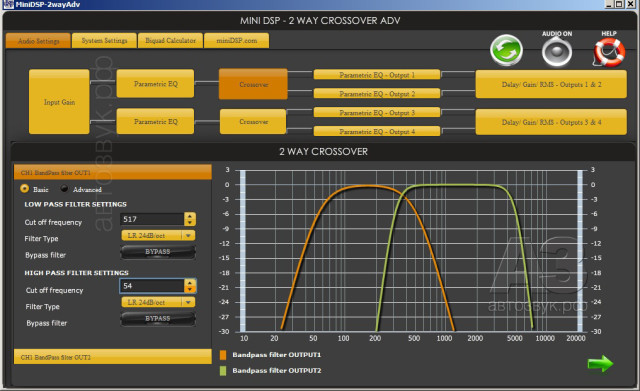Screen dimensions: 640x391
Task: Open Delay/Gain/RMS Outputs 1 & 2 block
Action: pos(551,84)
